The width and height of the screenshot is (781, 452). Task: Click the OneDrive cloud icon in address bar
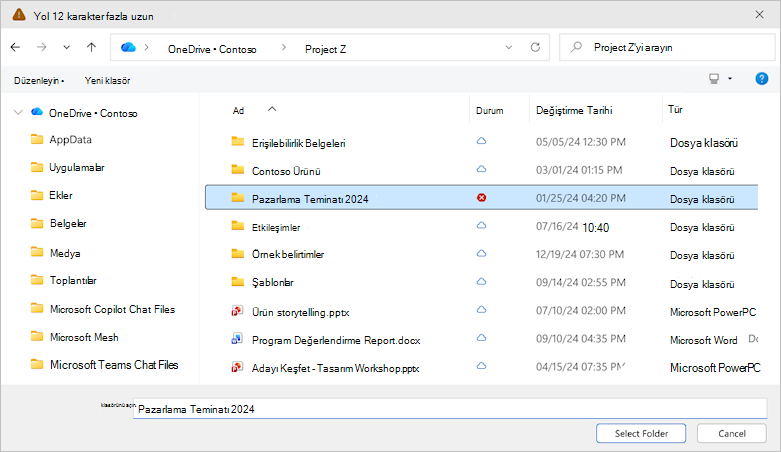[128, 47]
